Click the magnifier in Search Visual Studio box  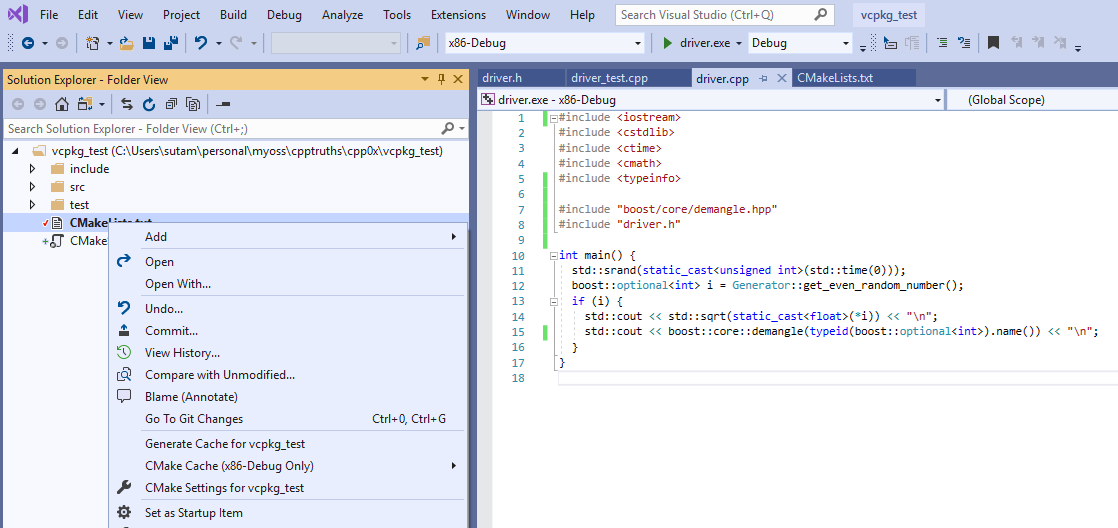(821, 14)
